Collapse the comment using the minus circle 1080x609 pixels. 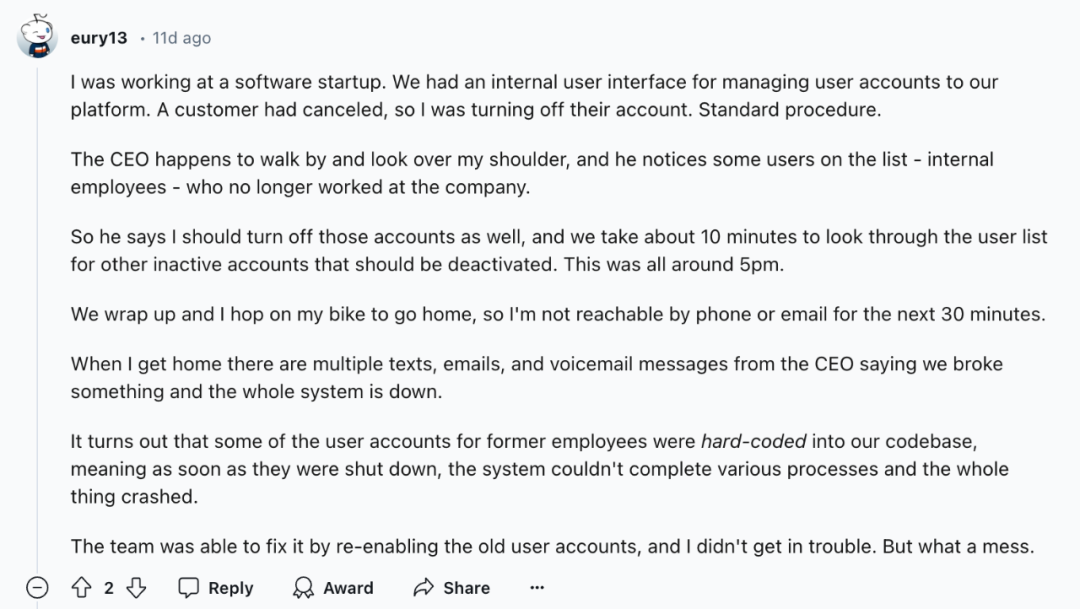pos(37,588)
